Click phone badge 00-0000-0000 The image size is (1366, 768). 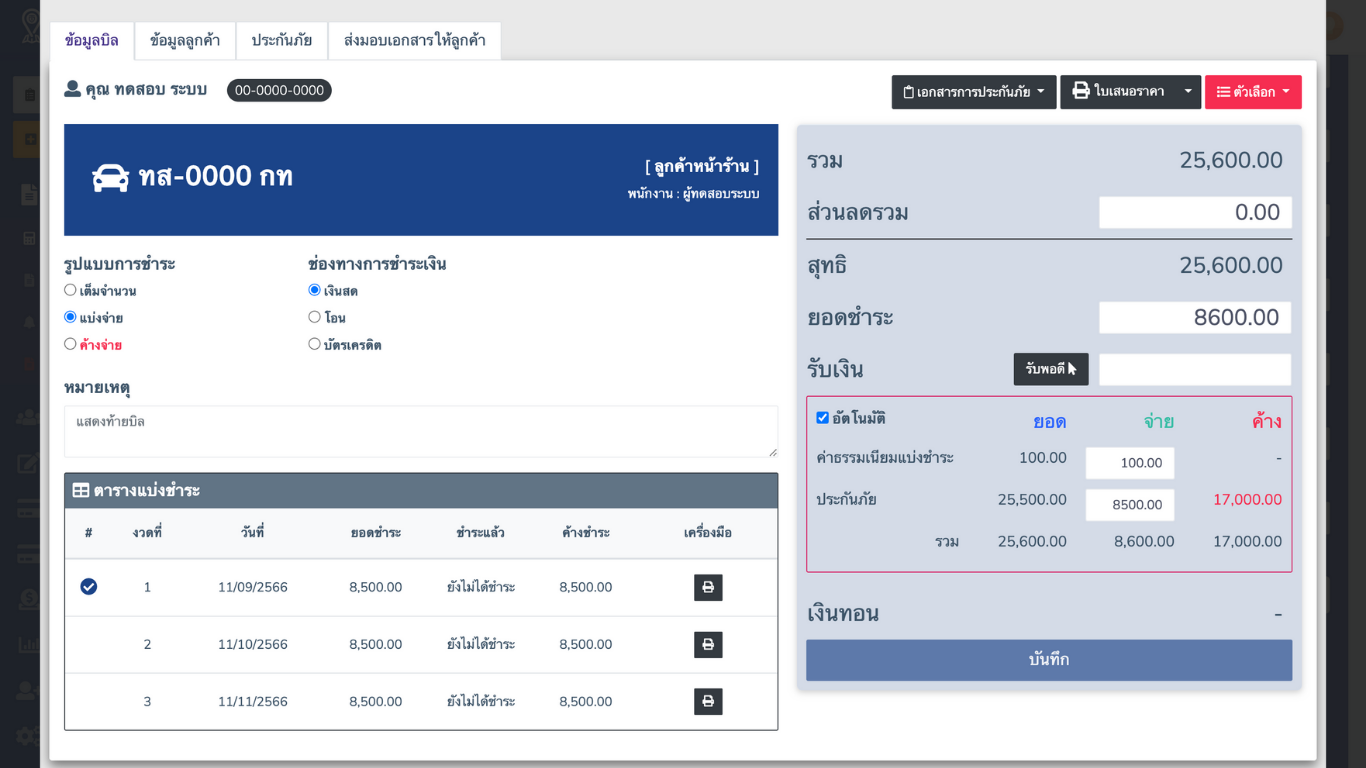pos(279,90)
